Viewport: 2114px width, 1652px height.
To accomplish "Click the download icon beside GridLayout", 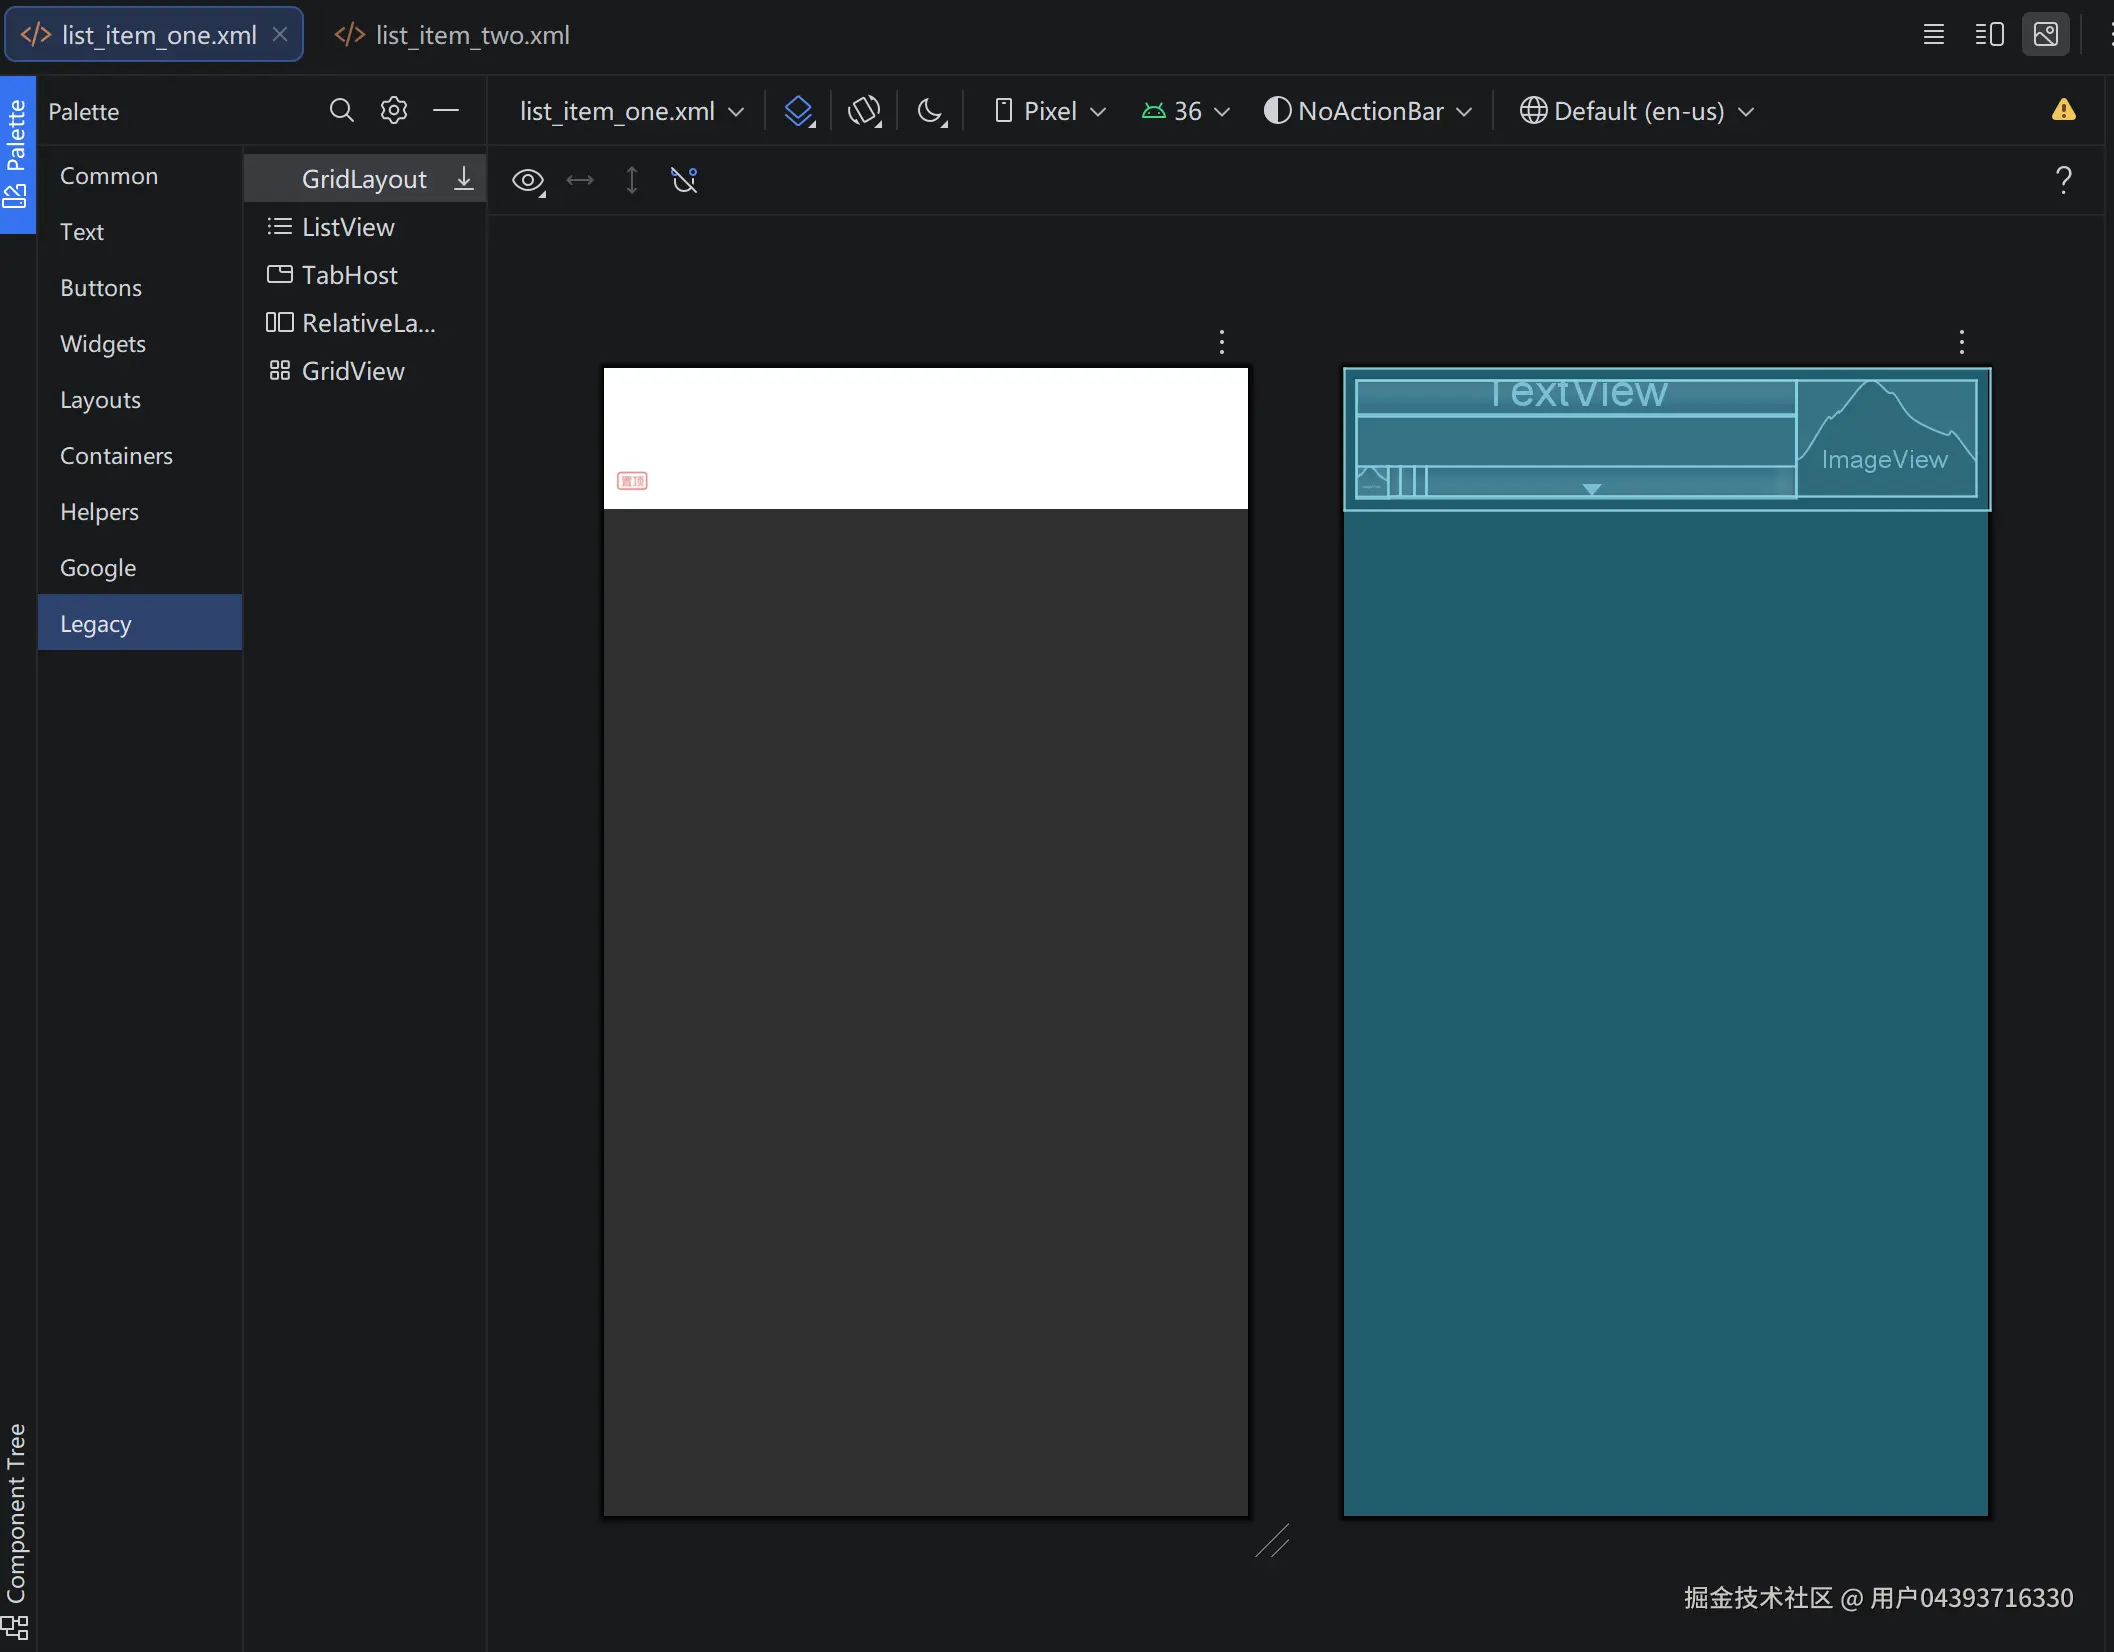I will pyautogui.click(x=464, y=178).
